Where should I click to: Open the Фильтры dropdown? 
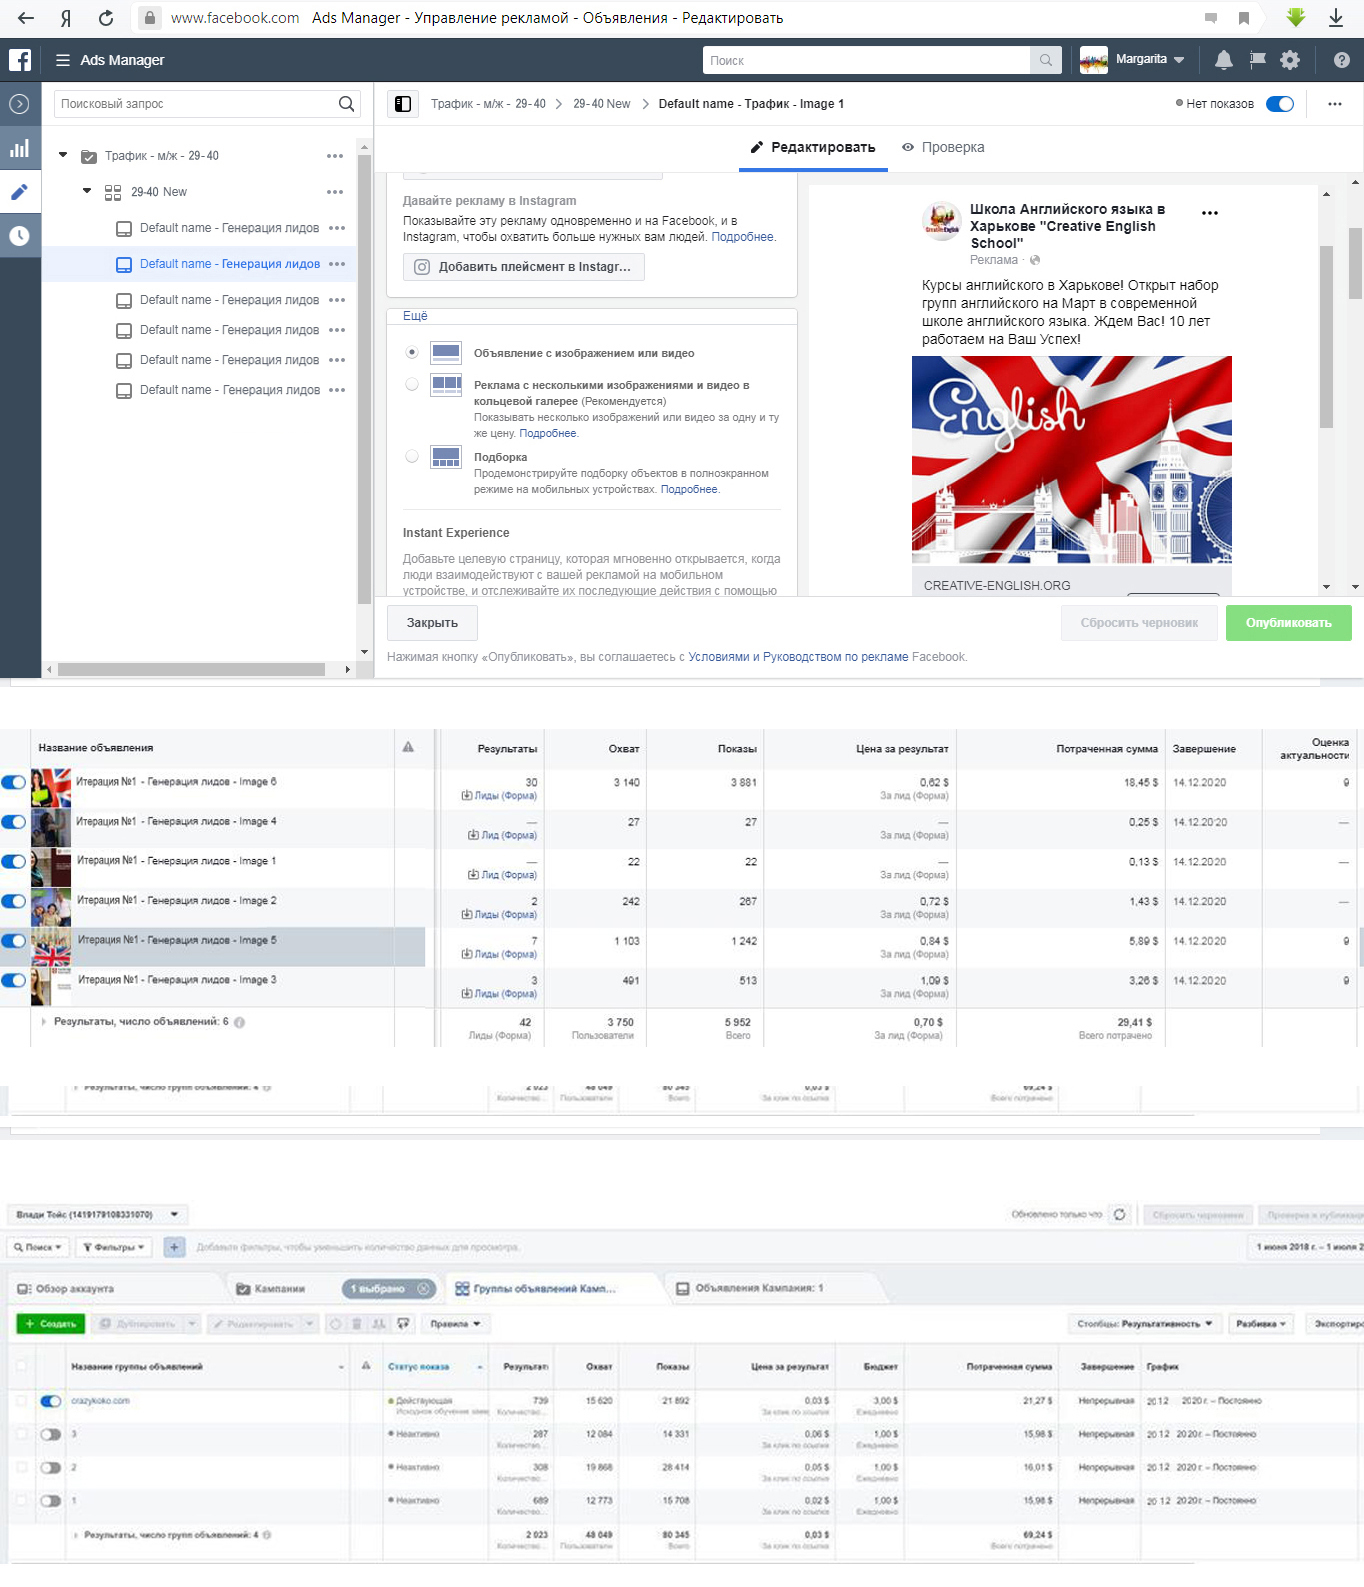coord(113,1247)
